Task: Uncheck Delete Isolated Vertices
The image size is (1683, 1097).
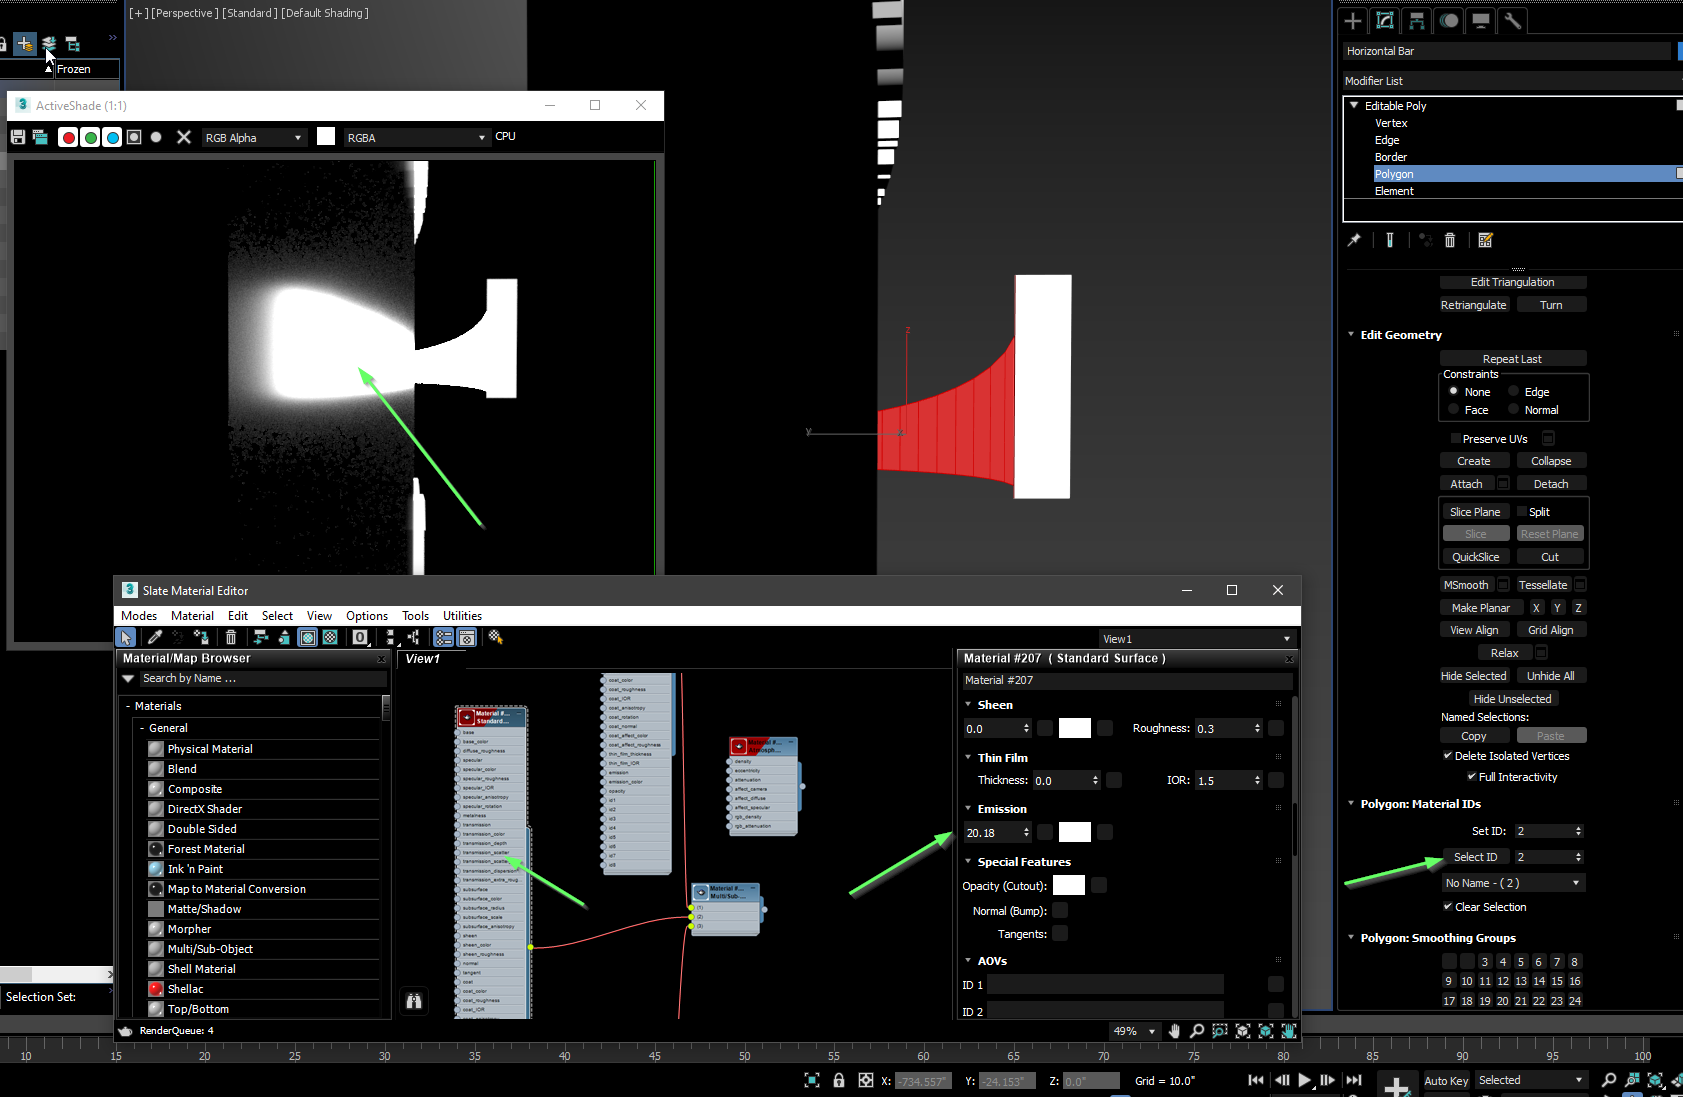Action: [1448, 755]
